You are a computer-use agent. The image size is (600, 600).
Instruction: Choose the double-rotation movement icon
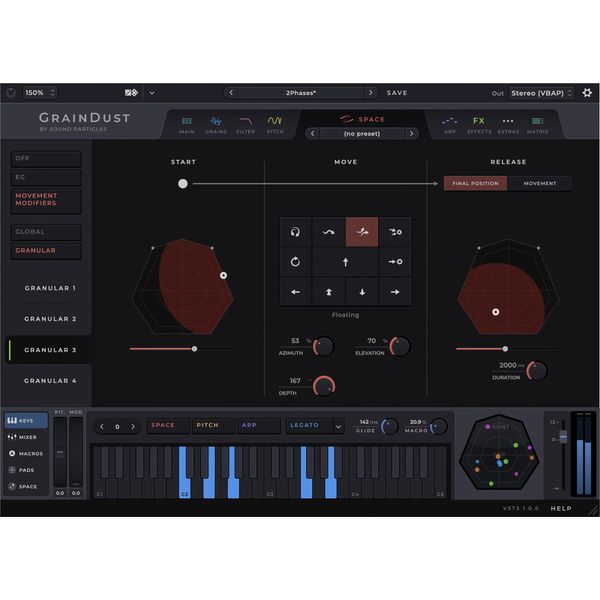pyautogui.click(x=295, y=232)
